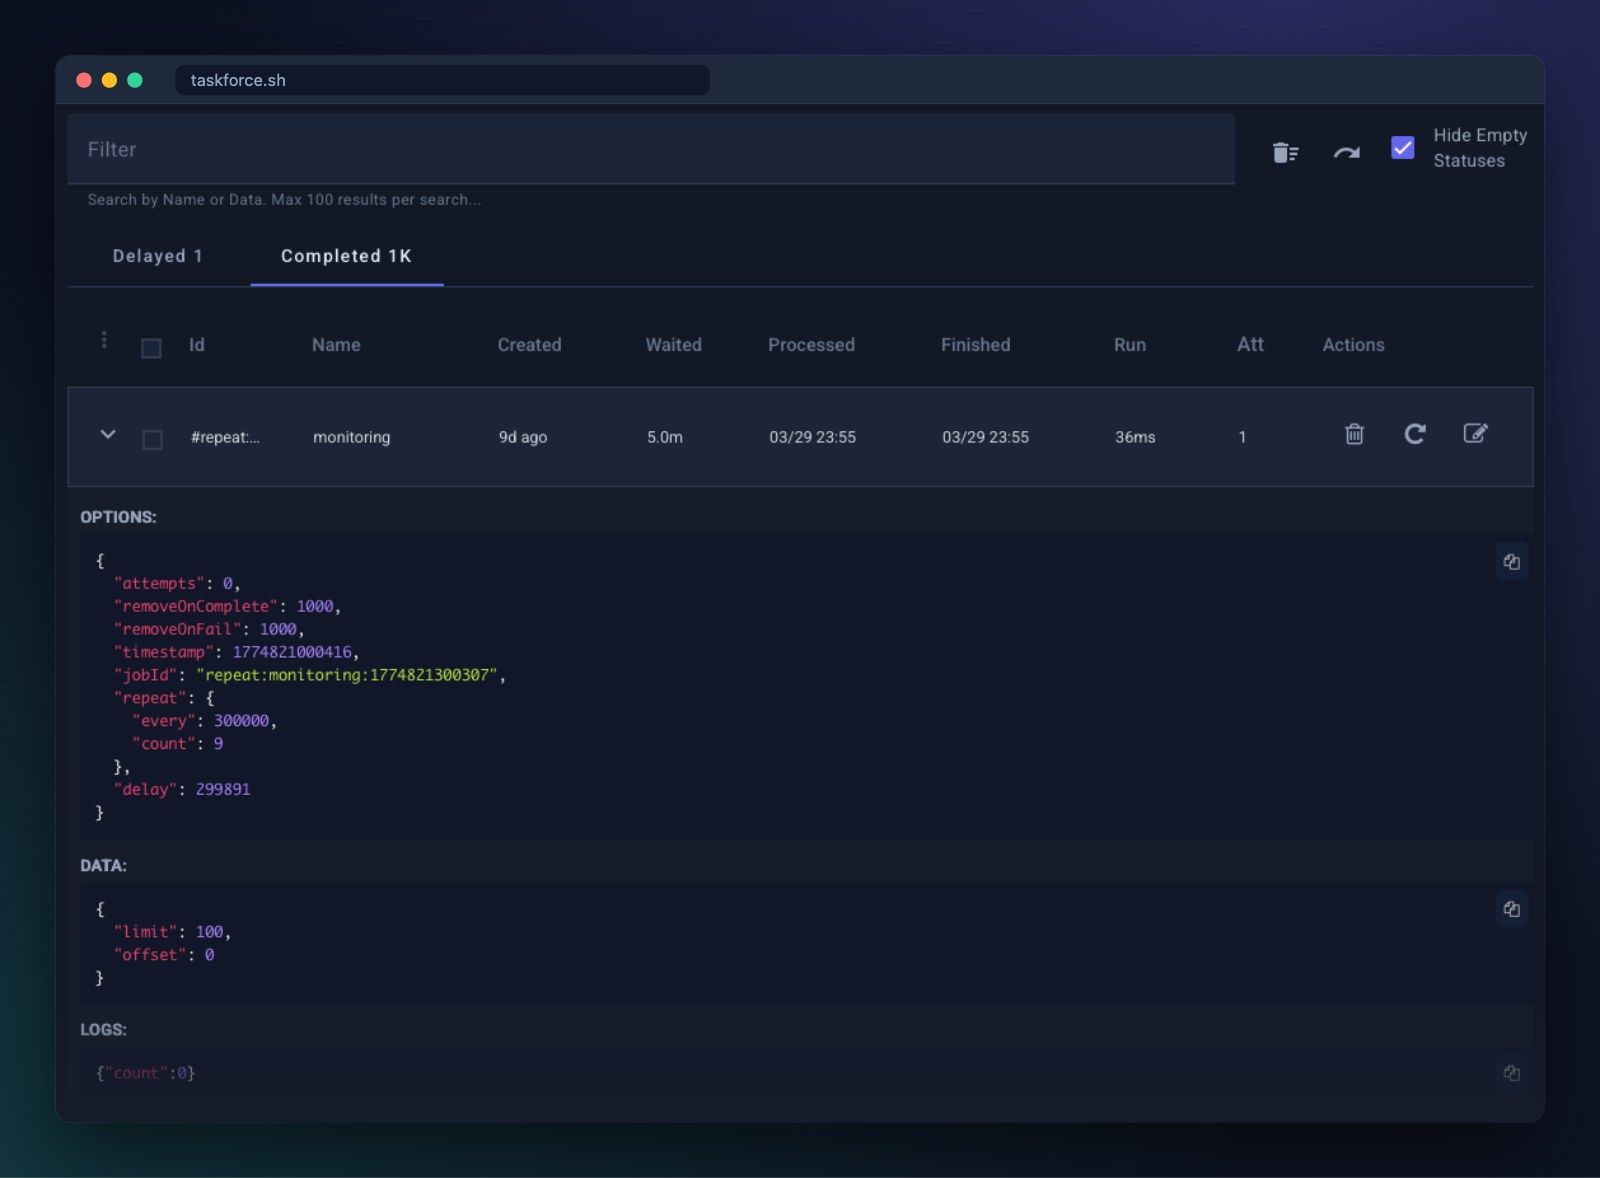The width and height of the screenshot is (1600, 1178).
Task: Click the Hide Empty Statuses label
Action: click(x=1480, y=148)
